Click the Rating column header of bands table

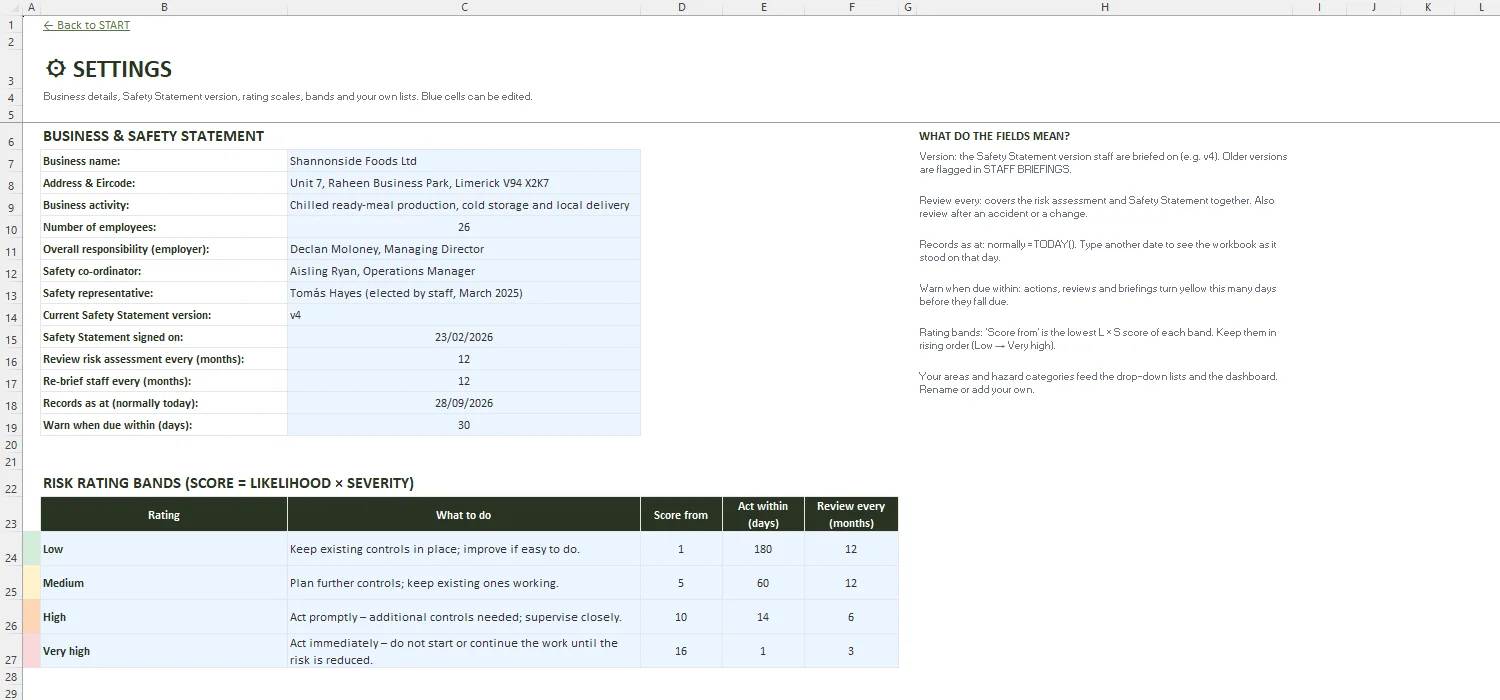click(164, 515)
